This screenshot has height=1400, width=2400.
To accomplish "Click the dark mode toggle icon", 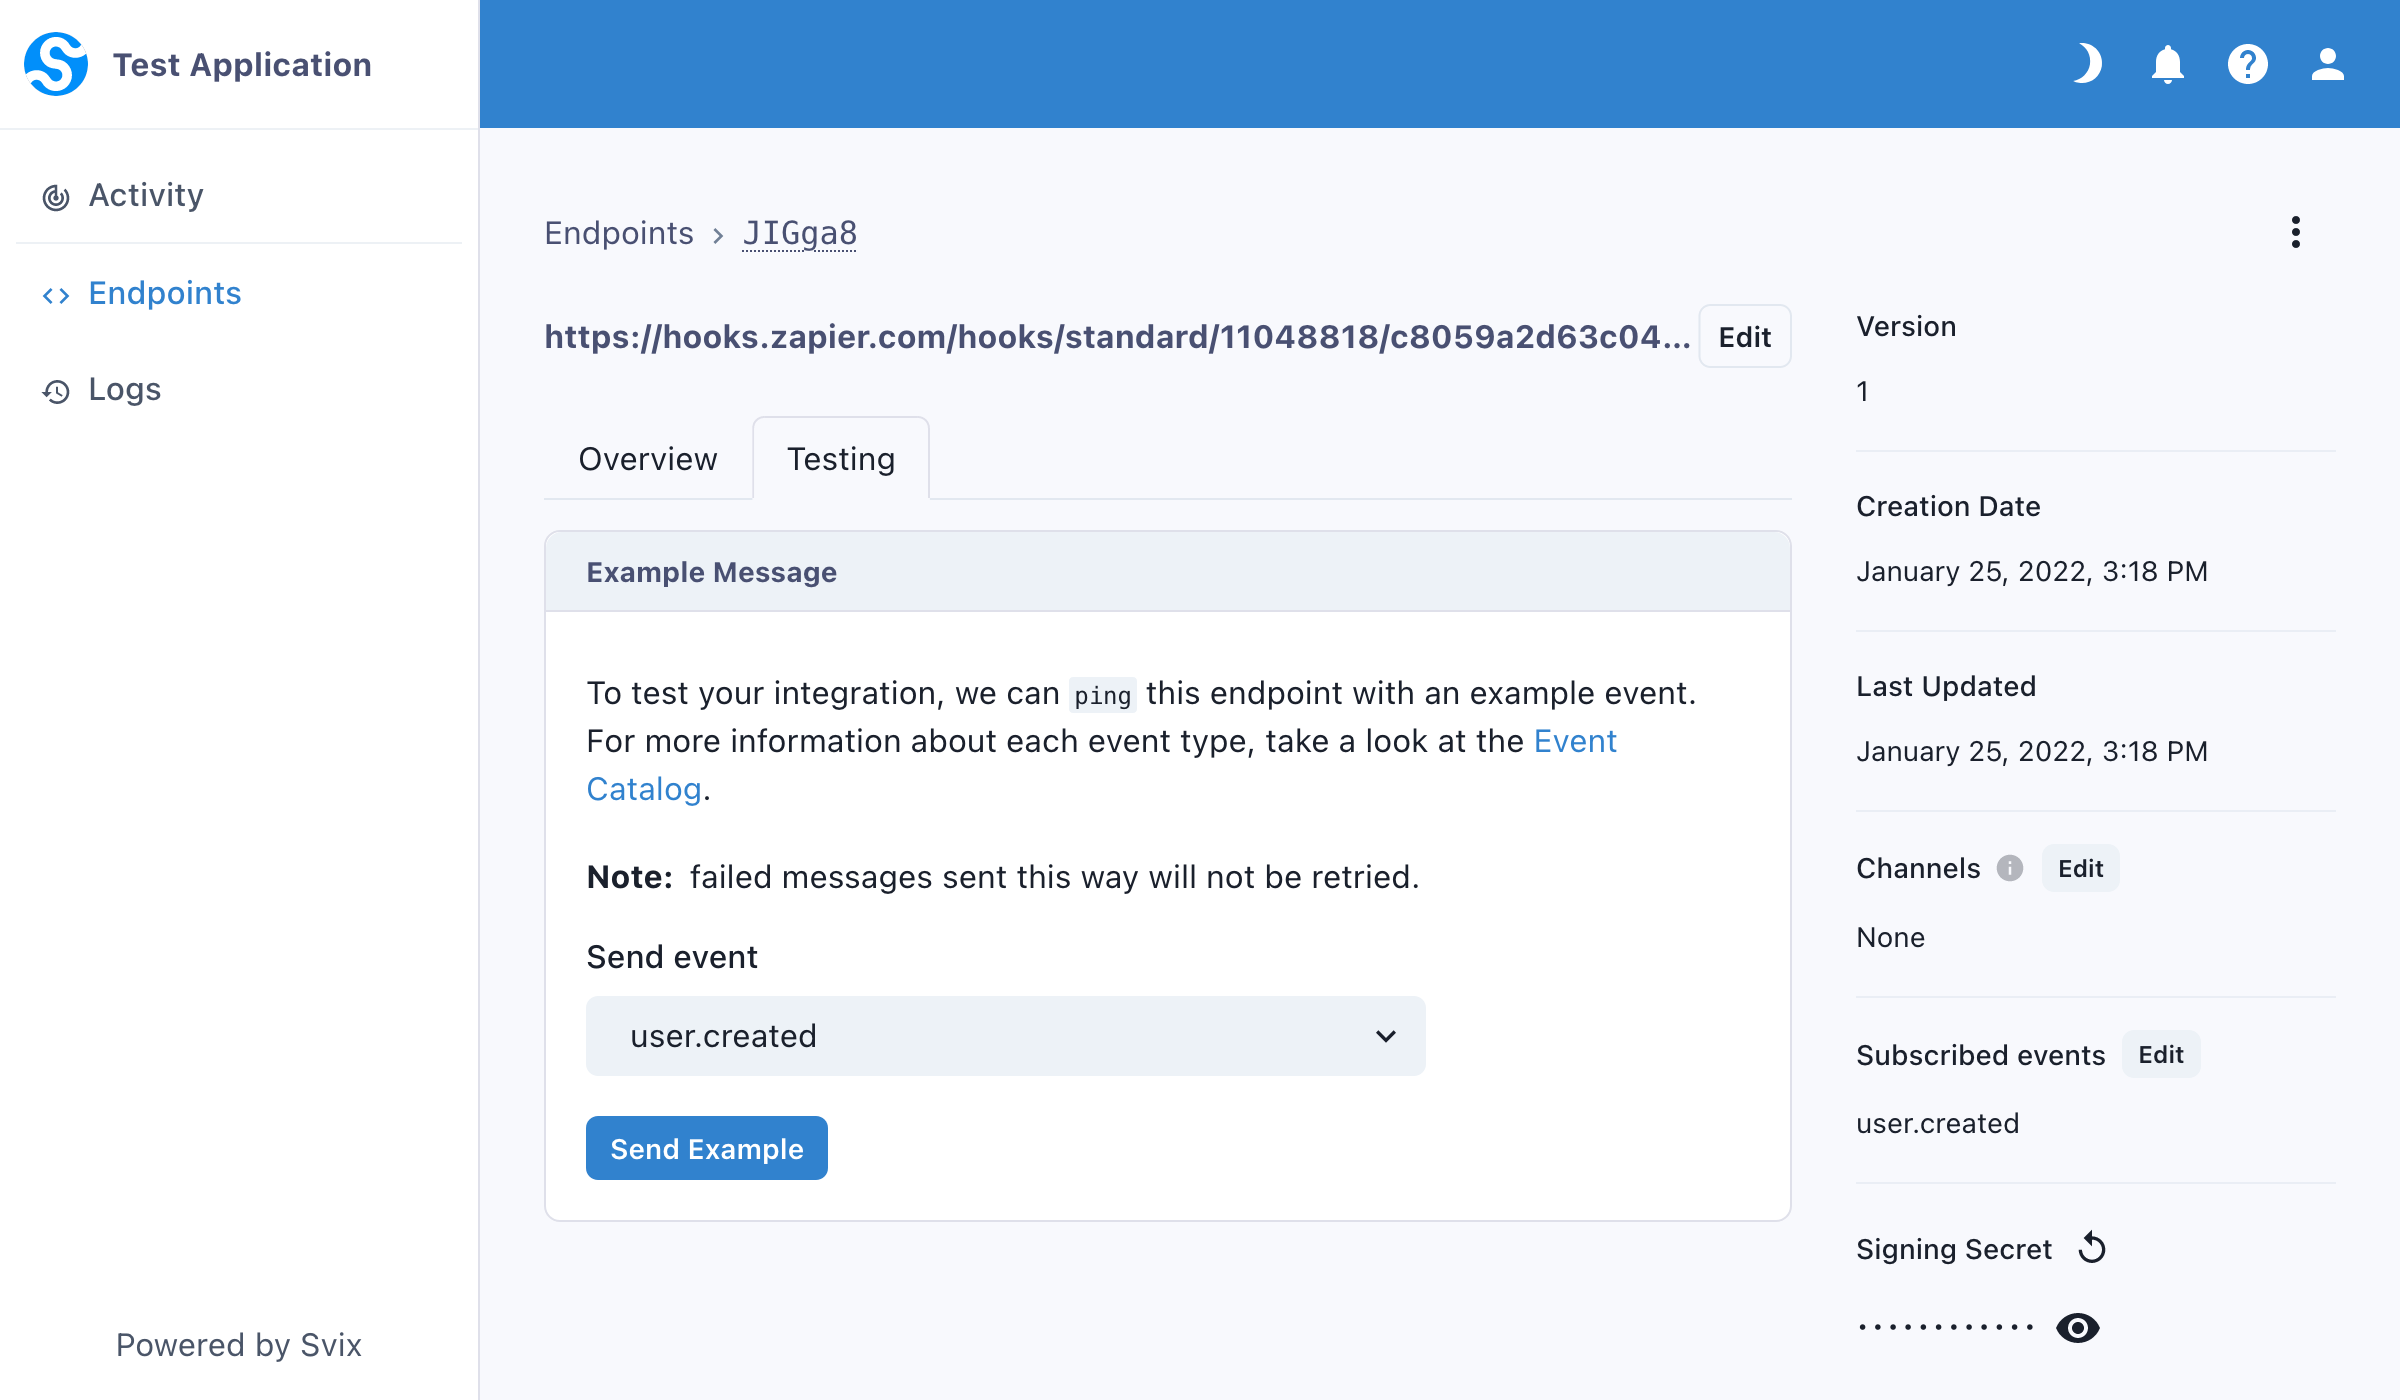I will pos(2088,67).
